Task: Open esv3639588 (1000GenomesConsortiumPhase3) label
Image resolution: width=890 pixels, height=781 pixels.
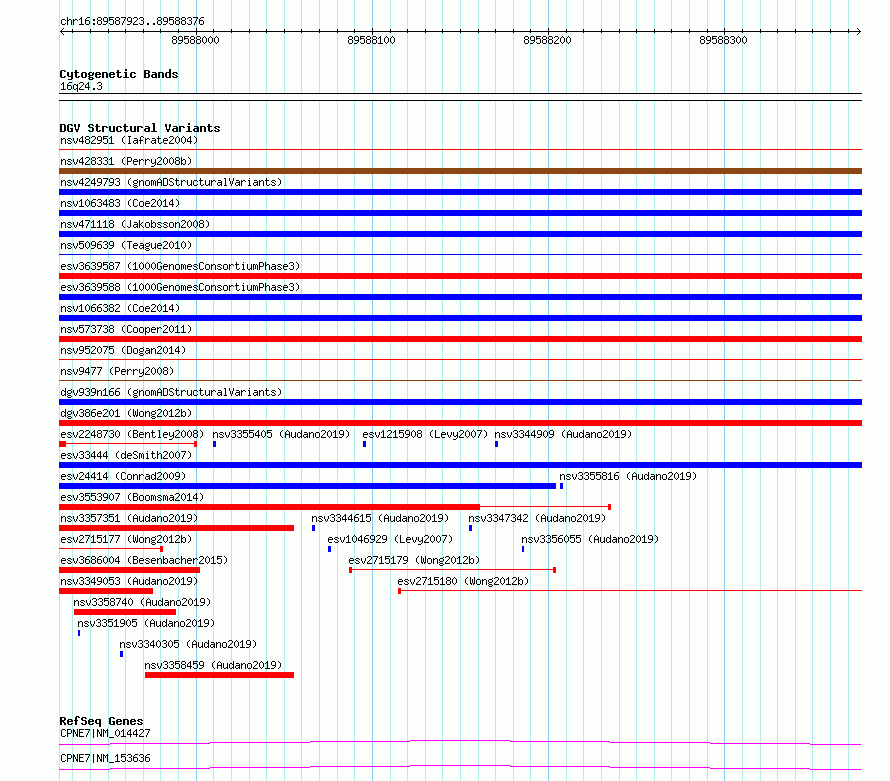Action: click(x=180, y=287)
